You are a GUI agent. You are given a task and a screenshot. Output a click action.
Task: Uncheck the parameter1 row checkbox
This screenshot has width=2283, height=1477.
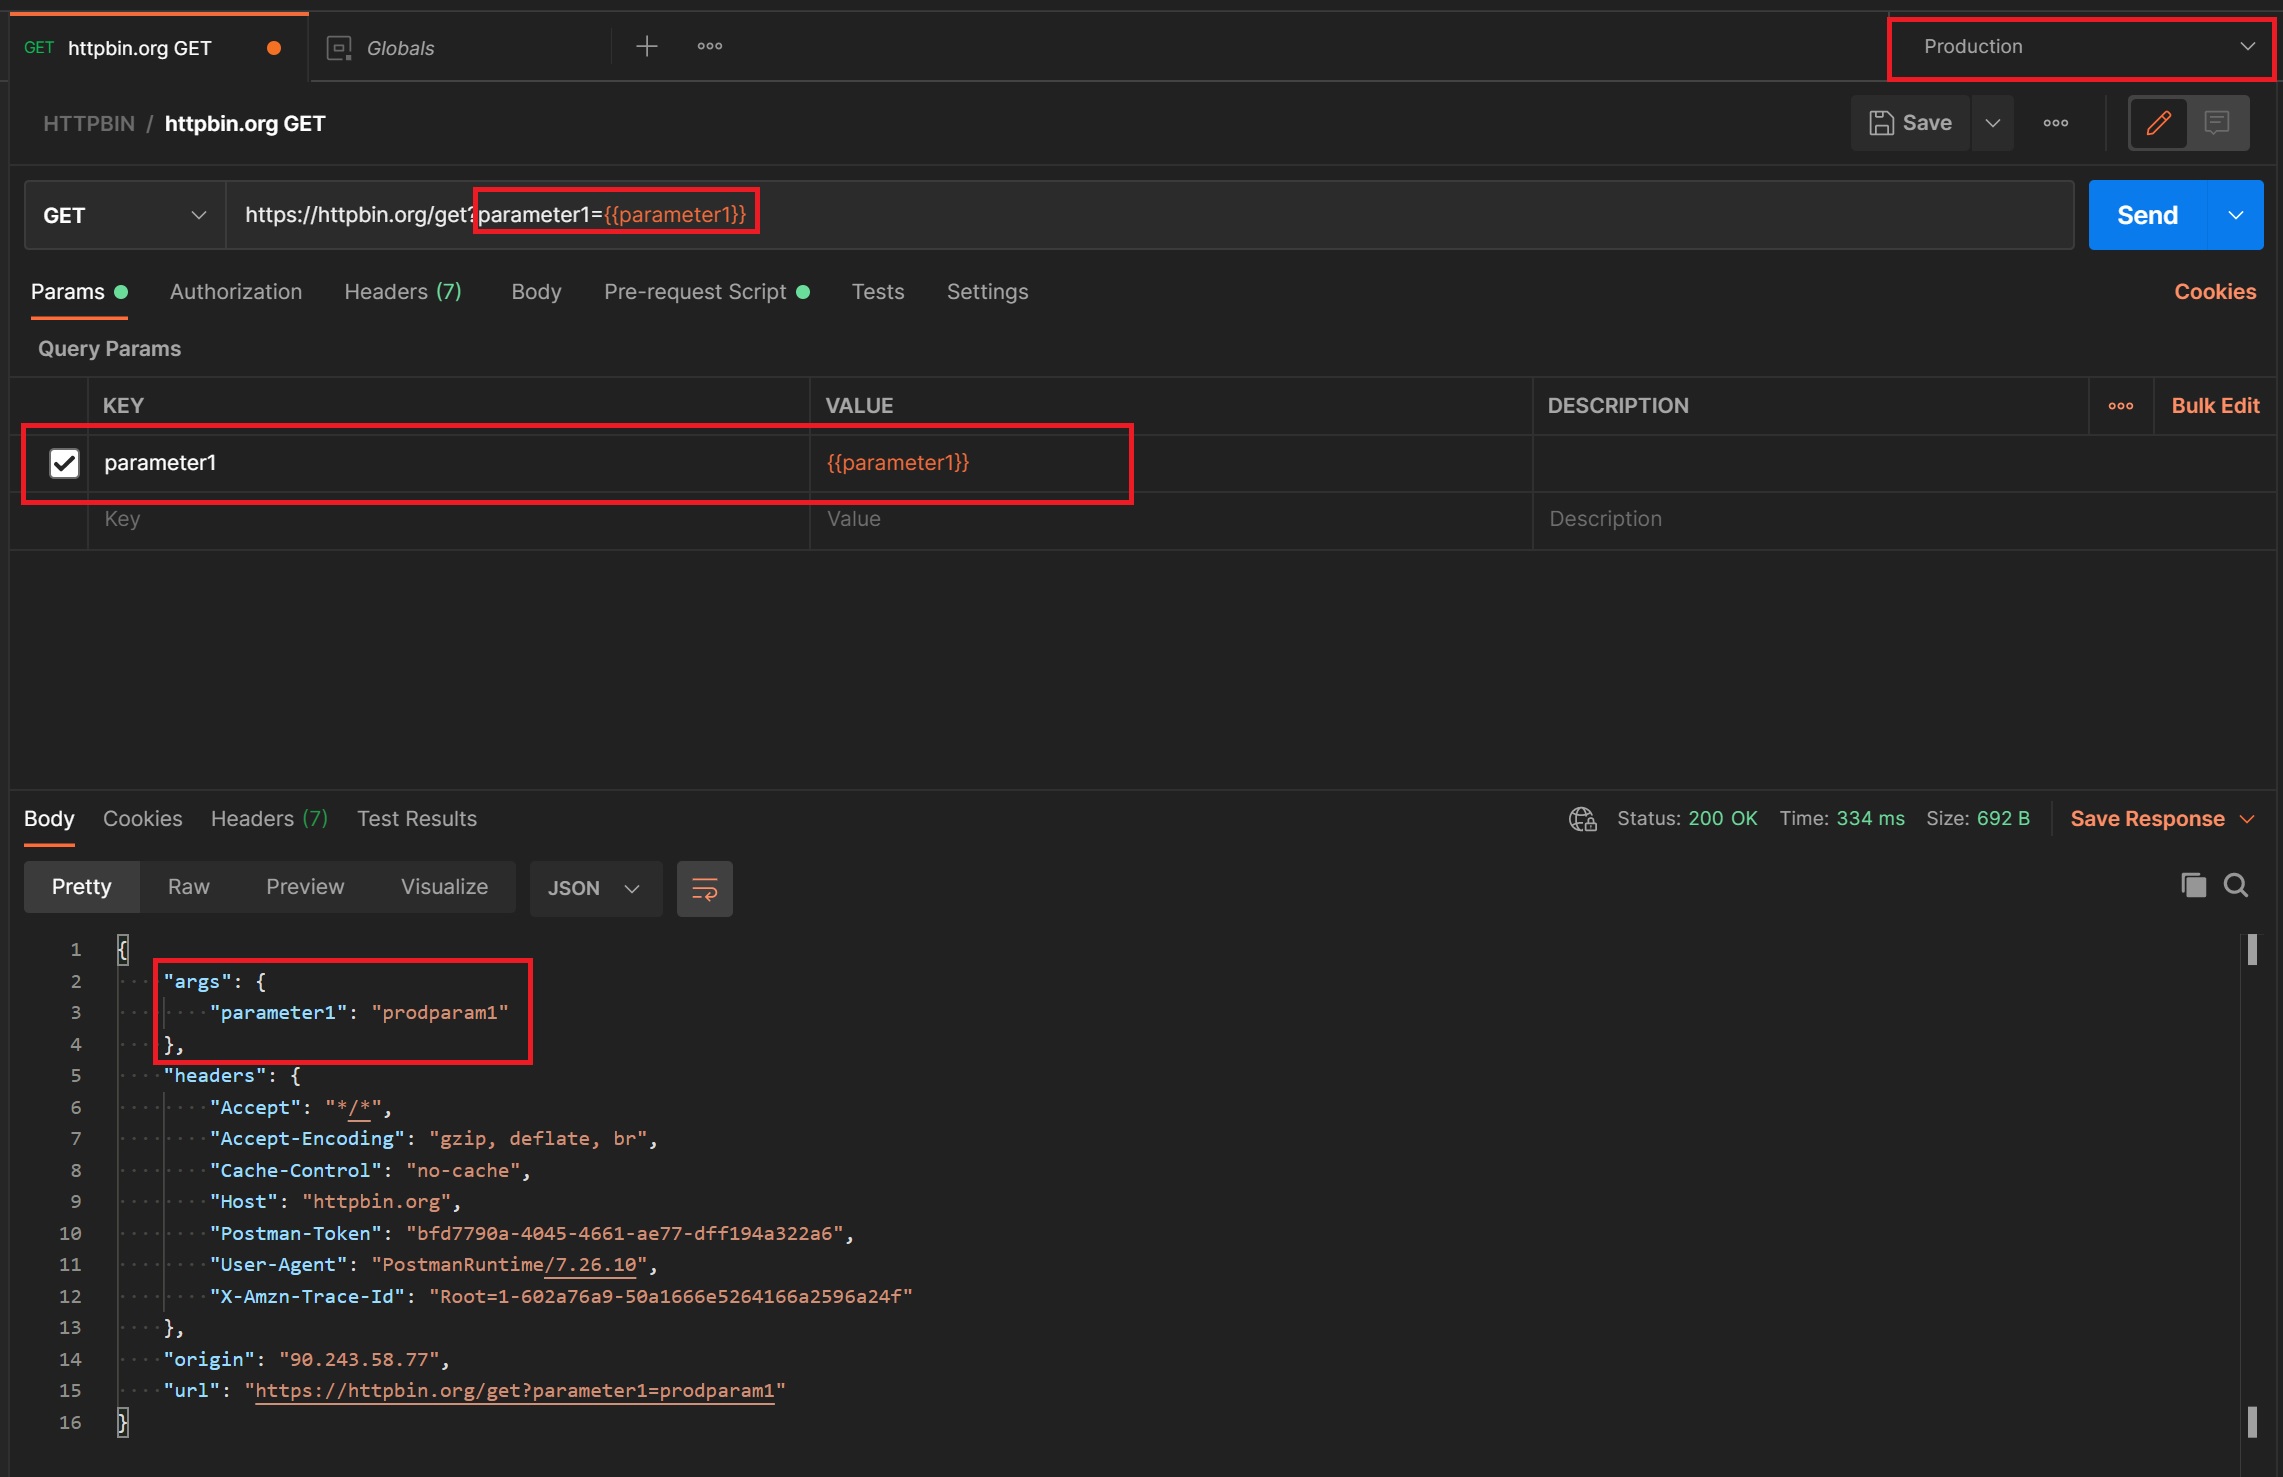click(x=64, y=463)
